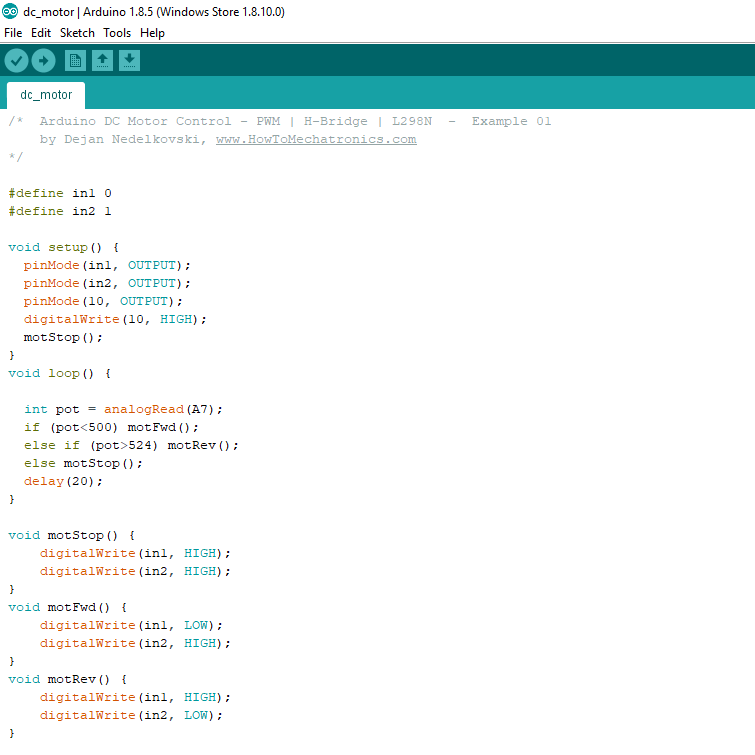This screenshot has height=755, width=755.
Task: Click the 'void motFwd() {' definition line
Action: (x=67, y=607)
